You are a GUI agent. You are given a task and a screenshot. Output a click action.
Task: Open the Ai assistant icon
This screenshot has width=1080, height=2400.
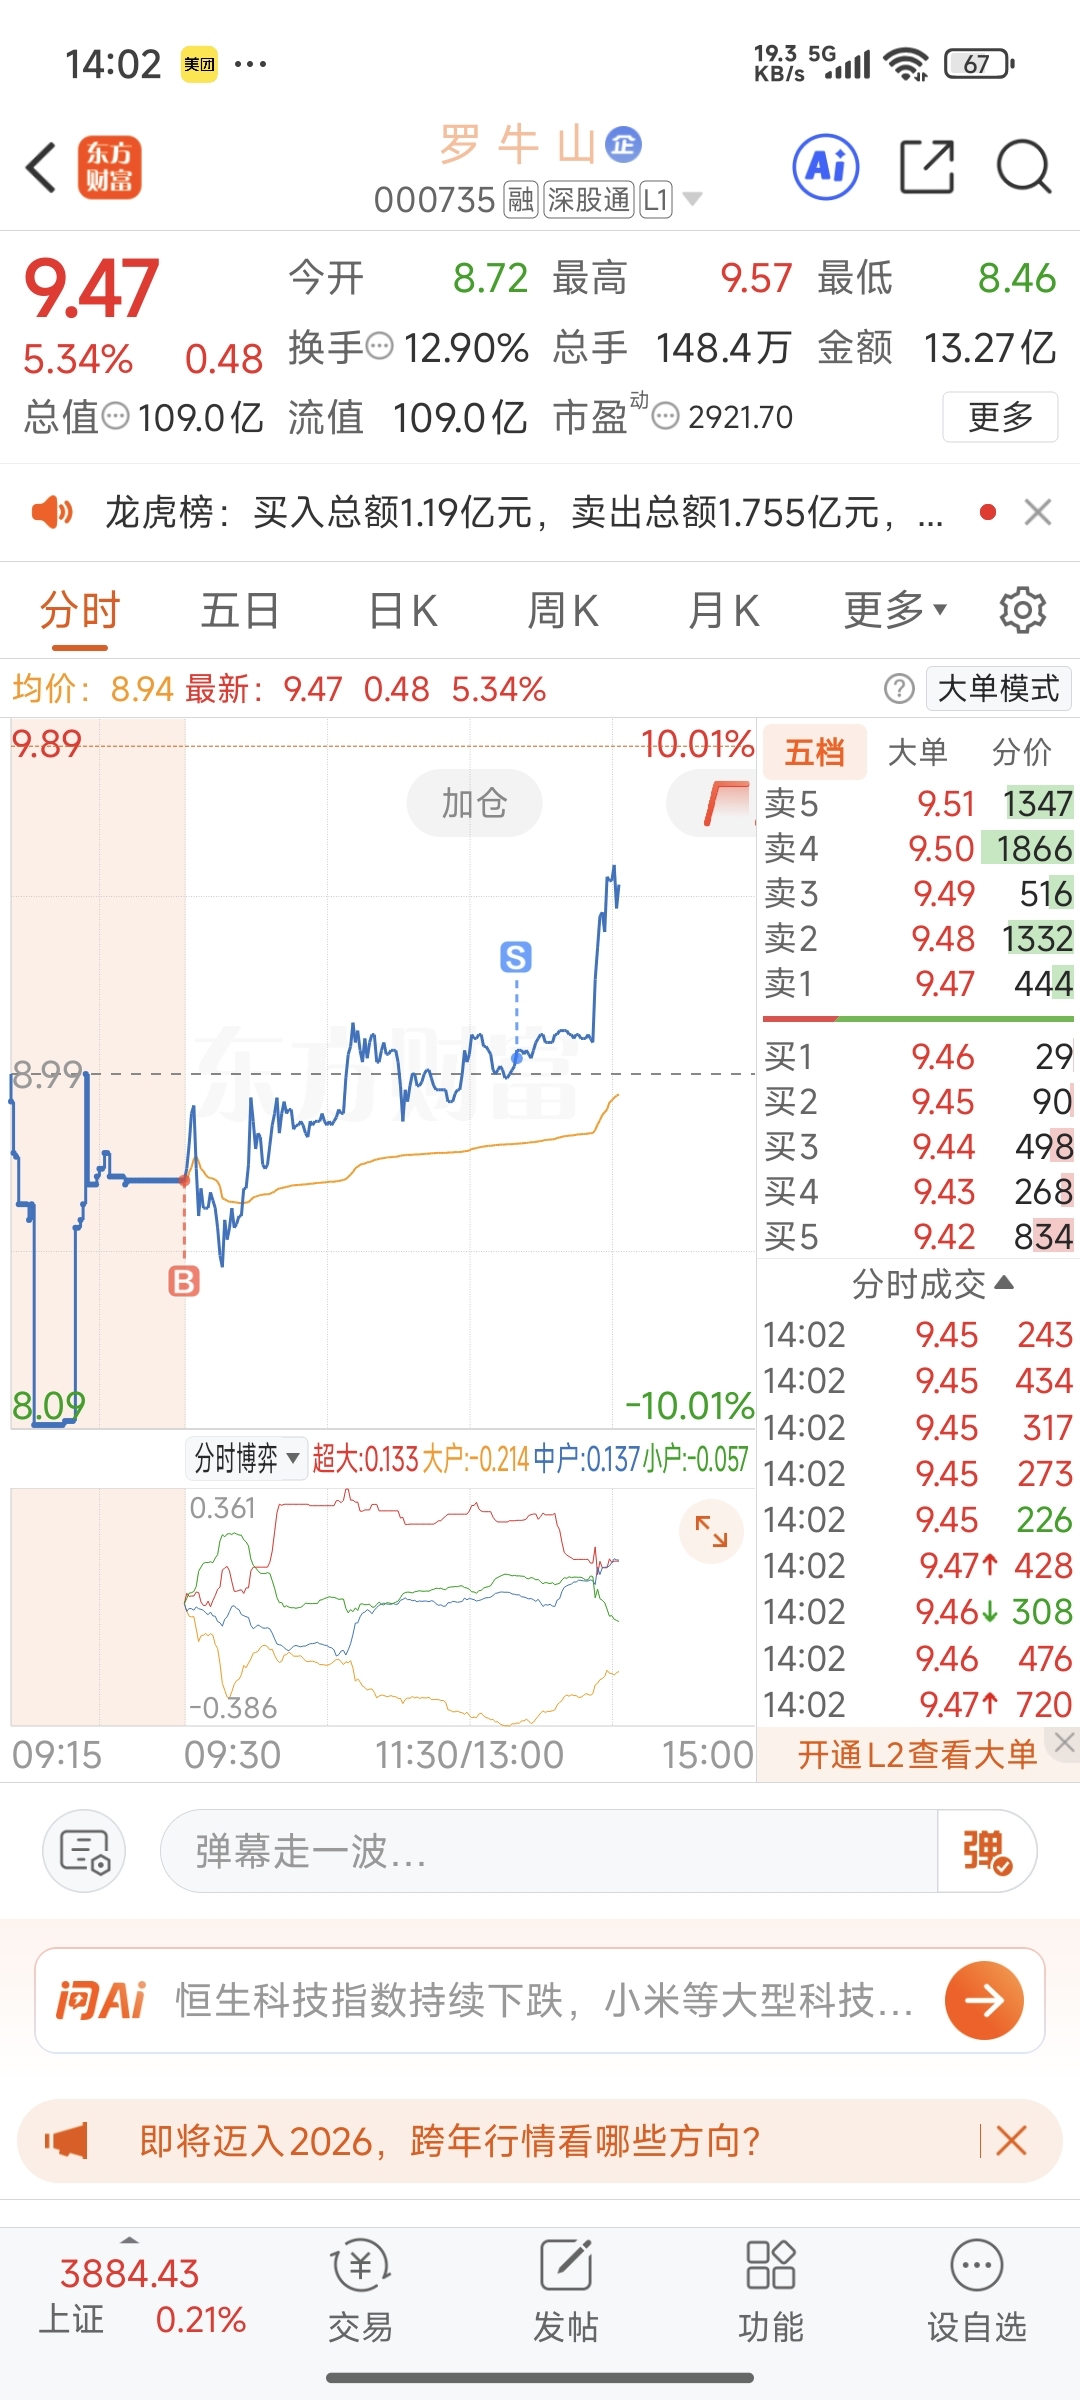coord(826,166)
